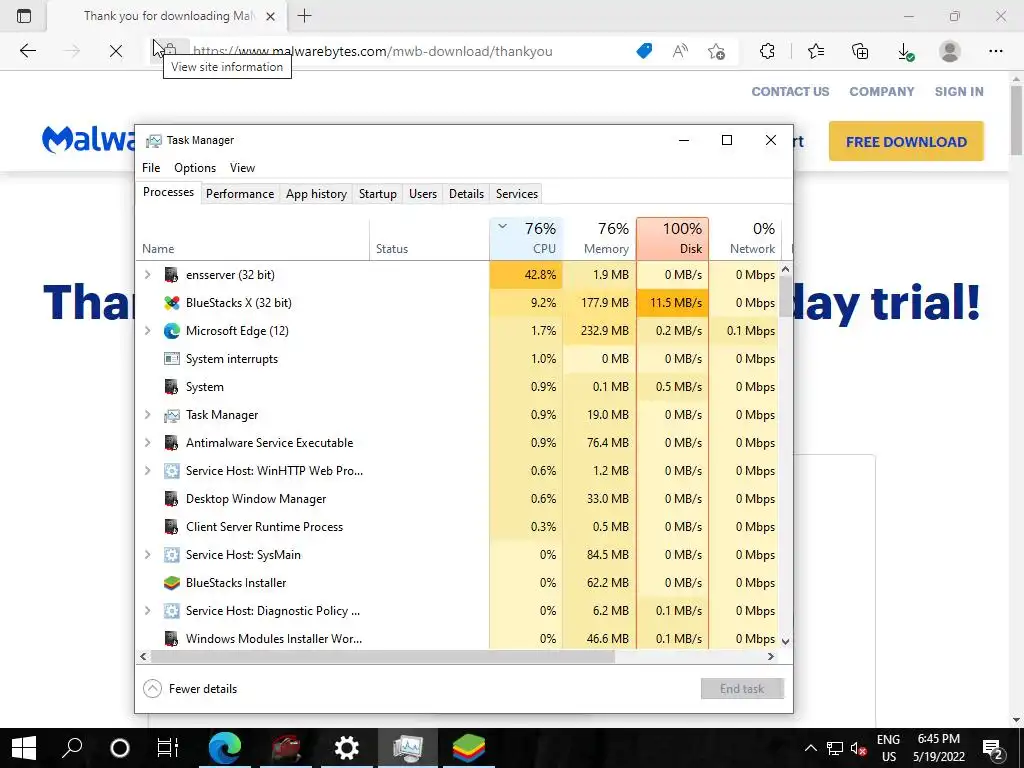Add this page to favorites
The width and height of the screenshot is (1024, 768).
pos(716,51)
